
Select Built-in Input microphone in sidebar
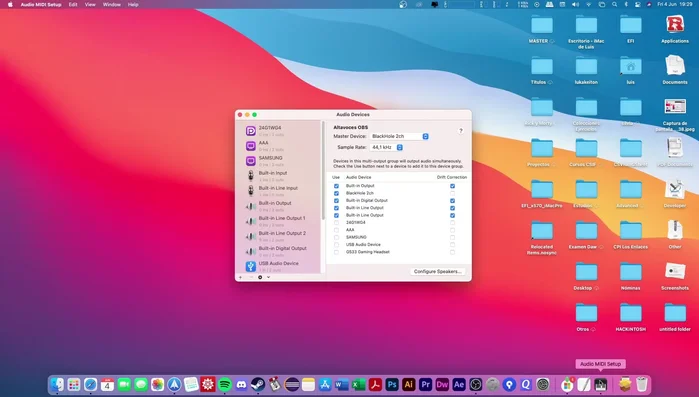coord(279,176)
